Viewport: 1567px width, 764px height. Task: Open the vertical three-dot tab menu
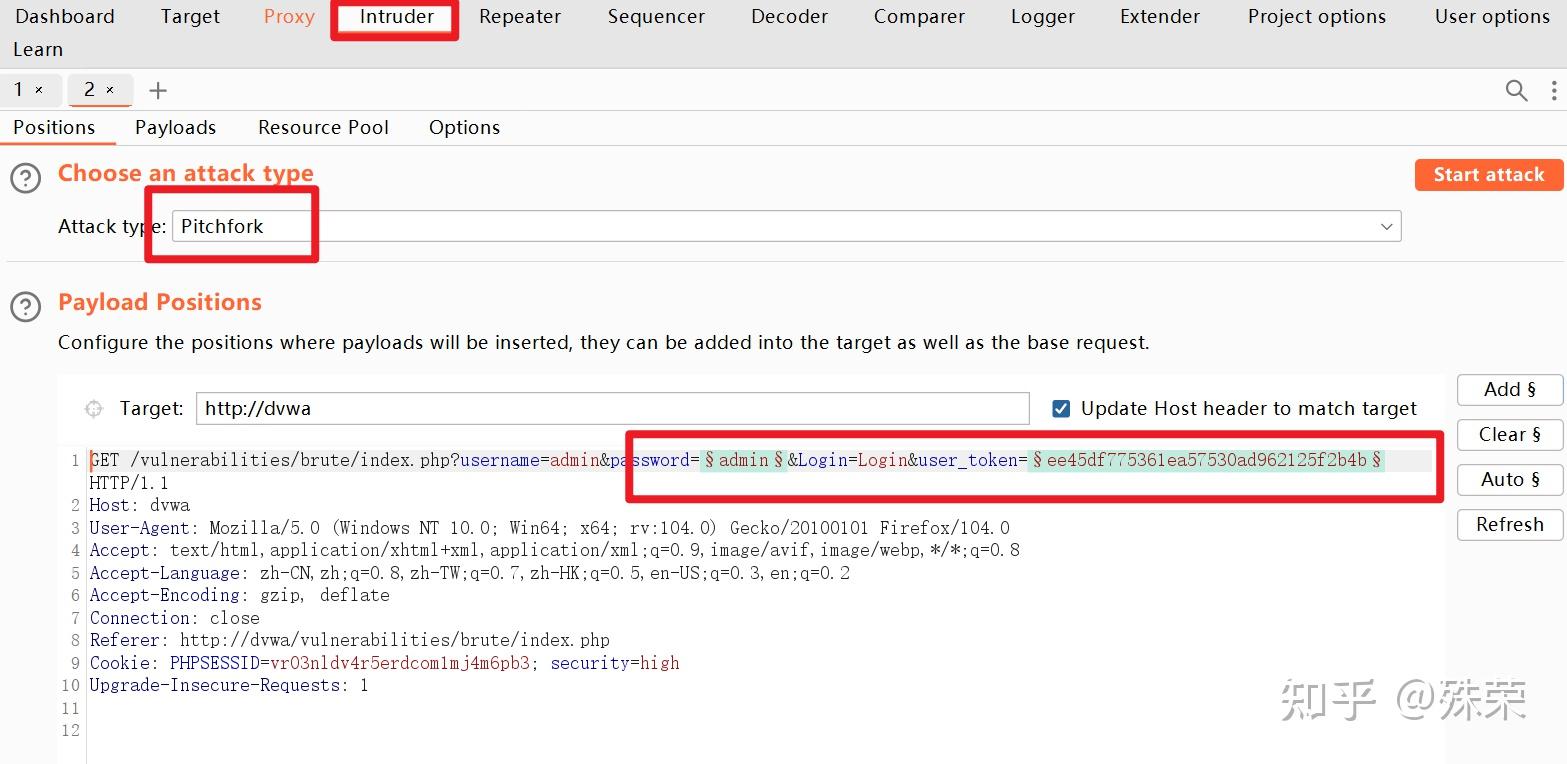tap(1553, 91)
